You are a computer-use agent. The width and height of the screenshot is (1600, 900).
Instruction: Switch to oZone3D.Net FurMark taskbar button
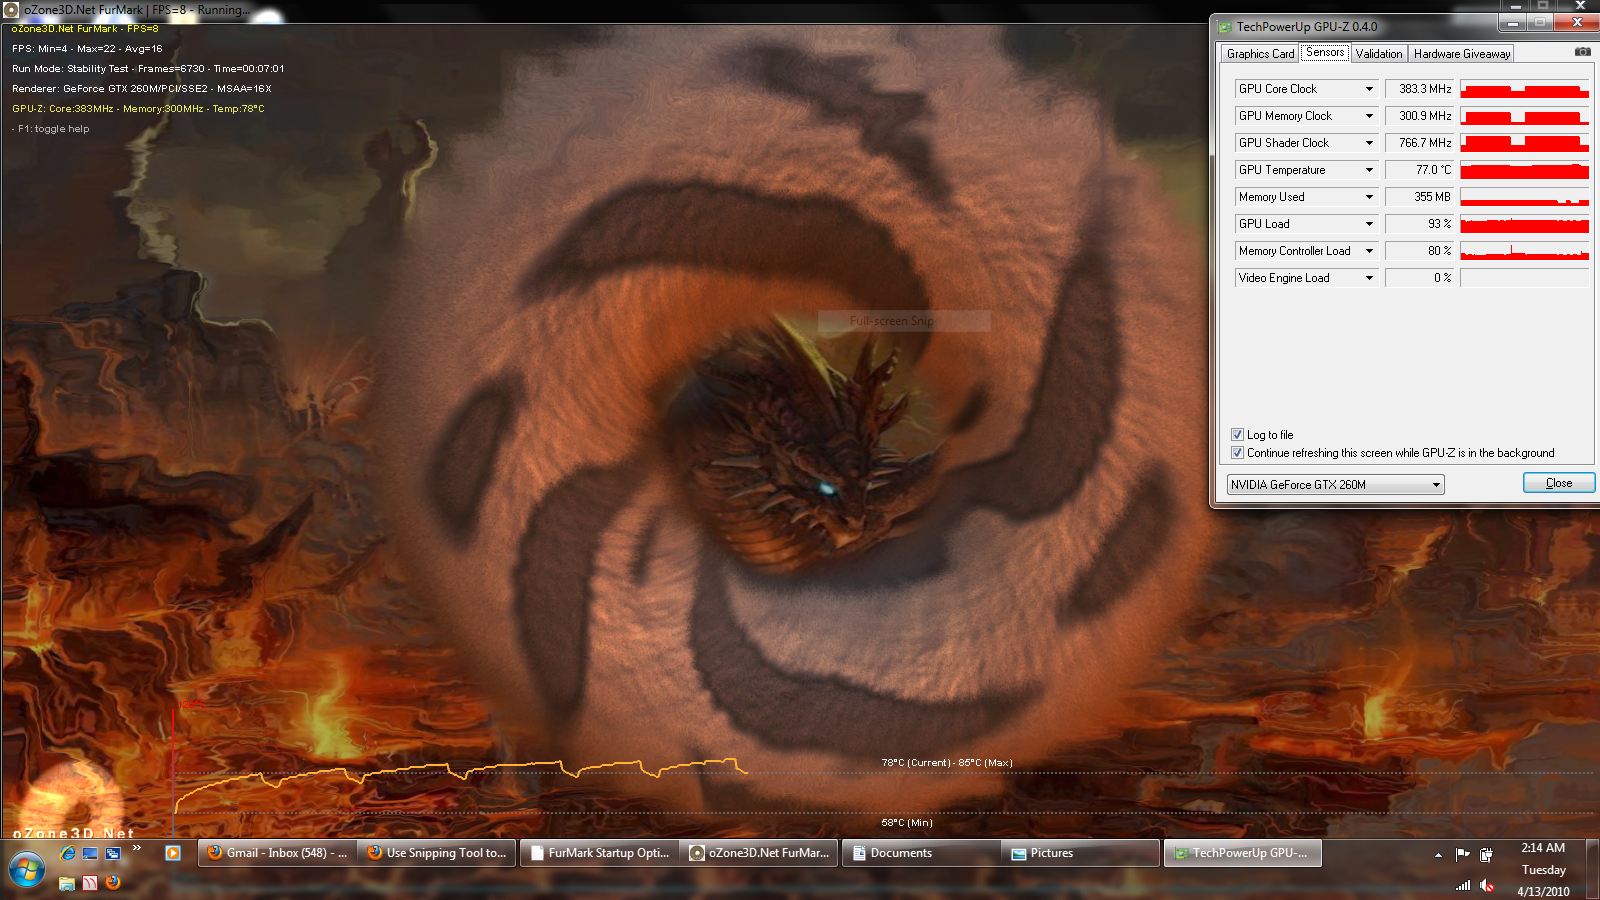[759, 853]
